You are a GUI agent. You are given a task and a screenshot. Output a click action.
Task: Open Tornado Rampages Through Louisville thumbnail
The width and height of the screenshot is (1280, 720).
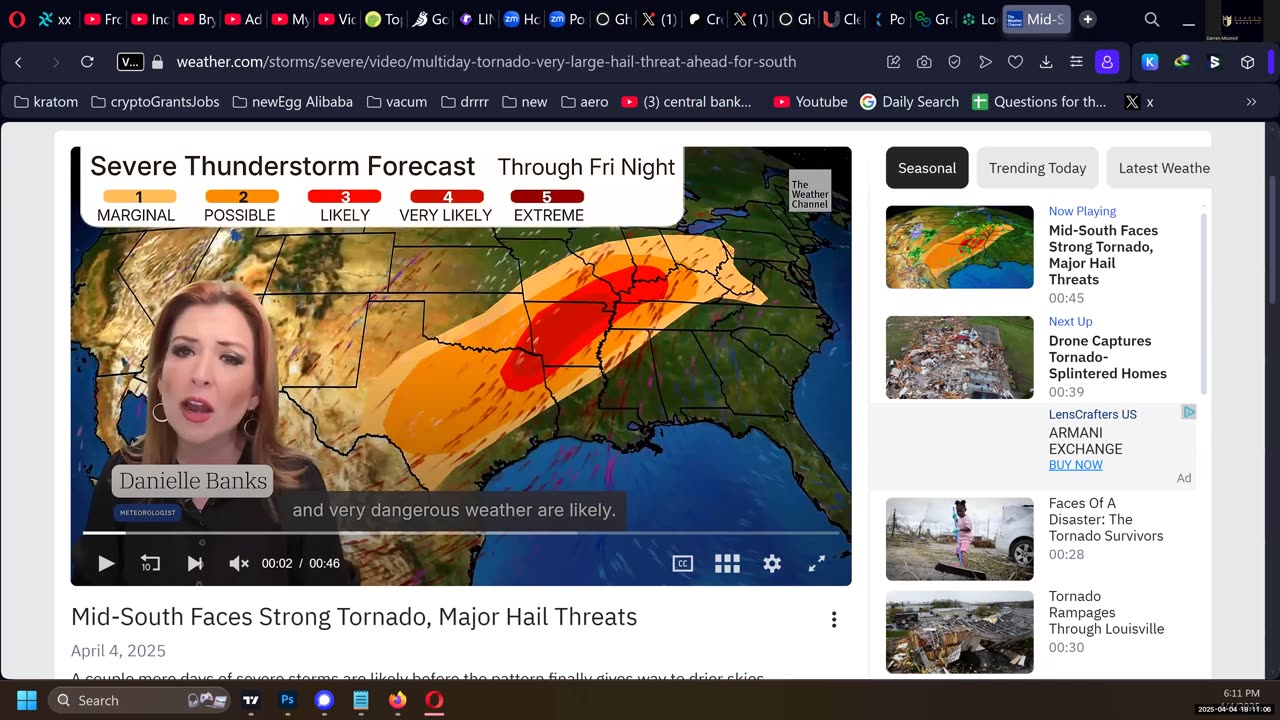[x=960, y=632]
